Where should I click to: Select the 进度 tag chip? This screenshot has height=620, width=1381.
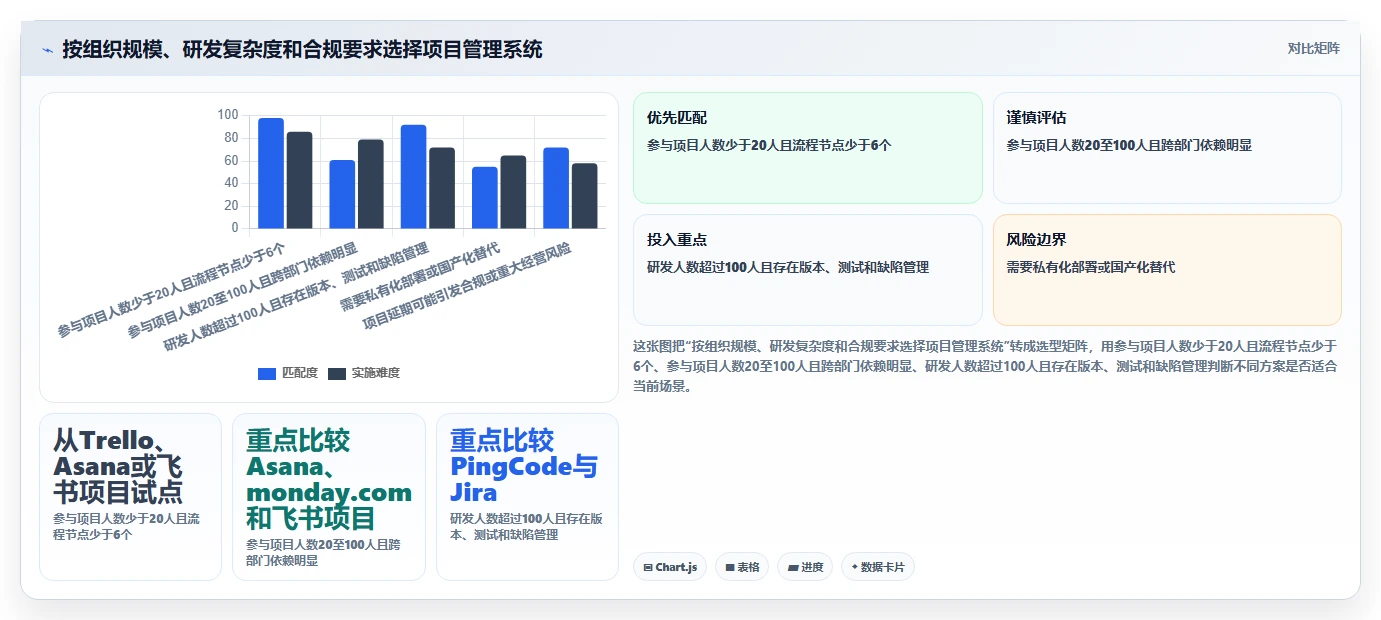click(804, 567)
